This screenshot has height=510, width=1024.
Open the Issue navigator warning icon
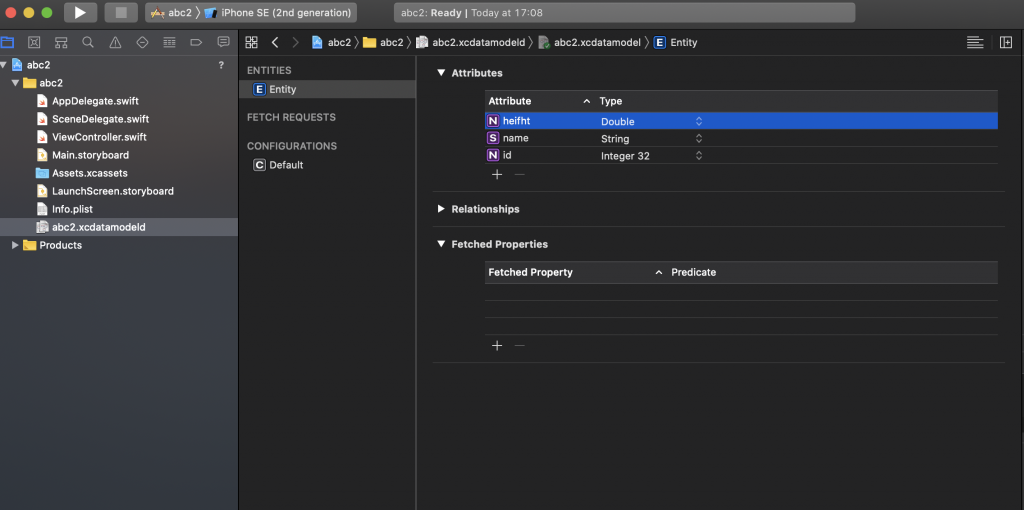(x=115, y=42)
